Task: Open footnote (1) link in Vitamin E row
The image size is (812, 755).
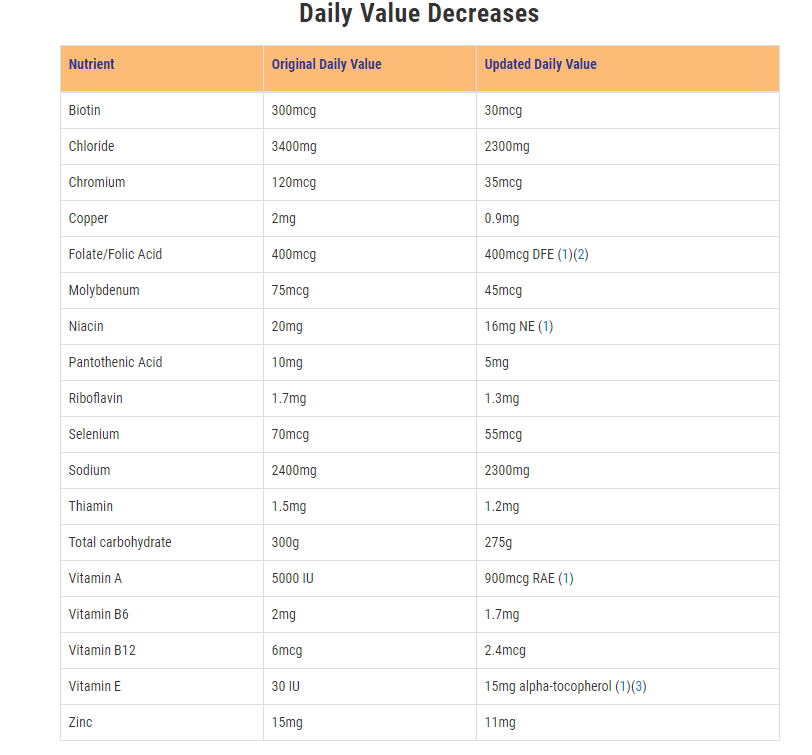Action: coord(623,686)
